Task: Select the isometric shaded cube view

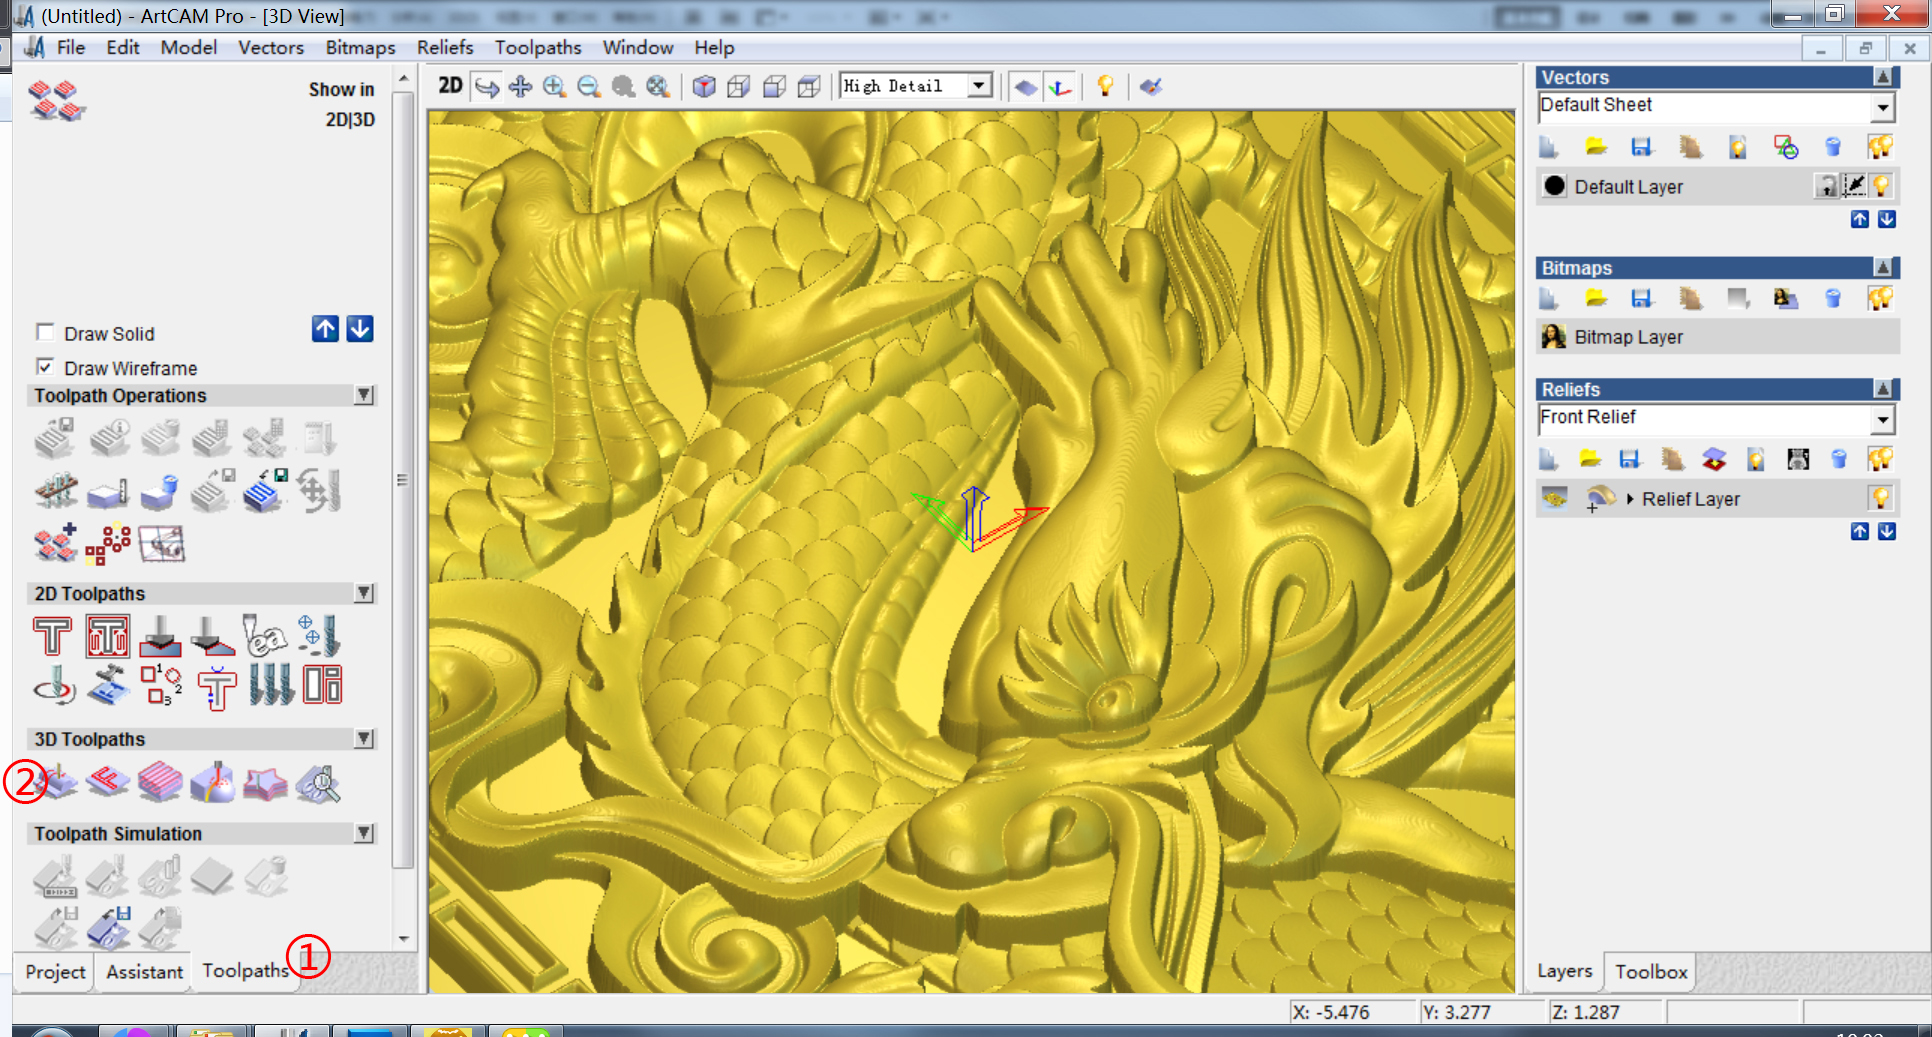Action: tap(704, 87)
